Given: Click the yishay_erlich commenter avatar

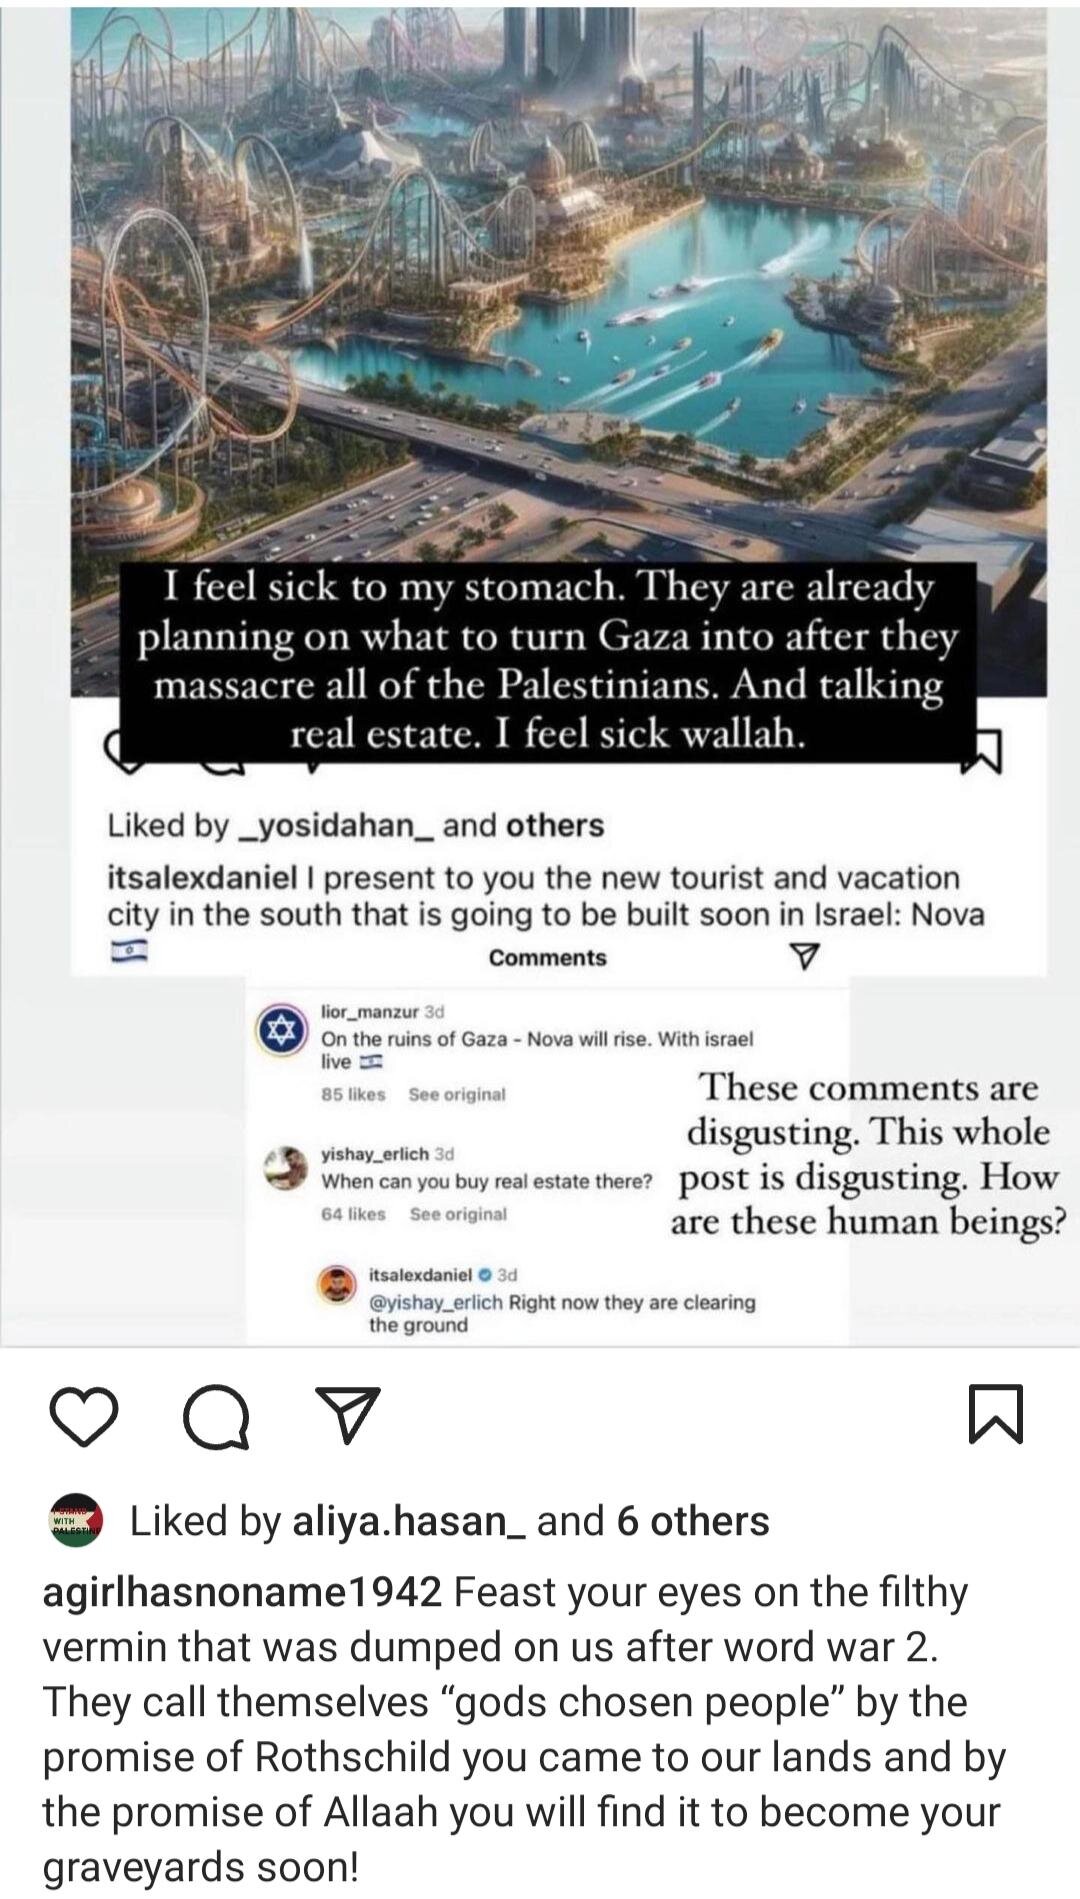Looking at the screenshot, I should pos(284,1167).
